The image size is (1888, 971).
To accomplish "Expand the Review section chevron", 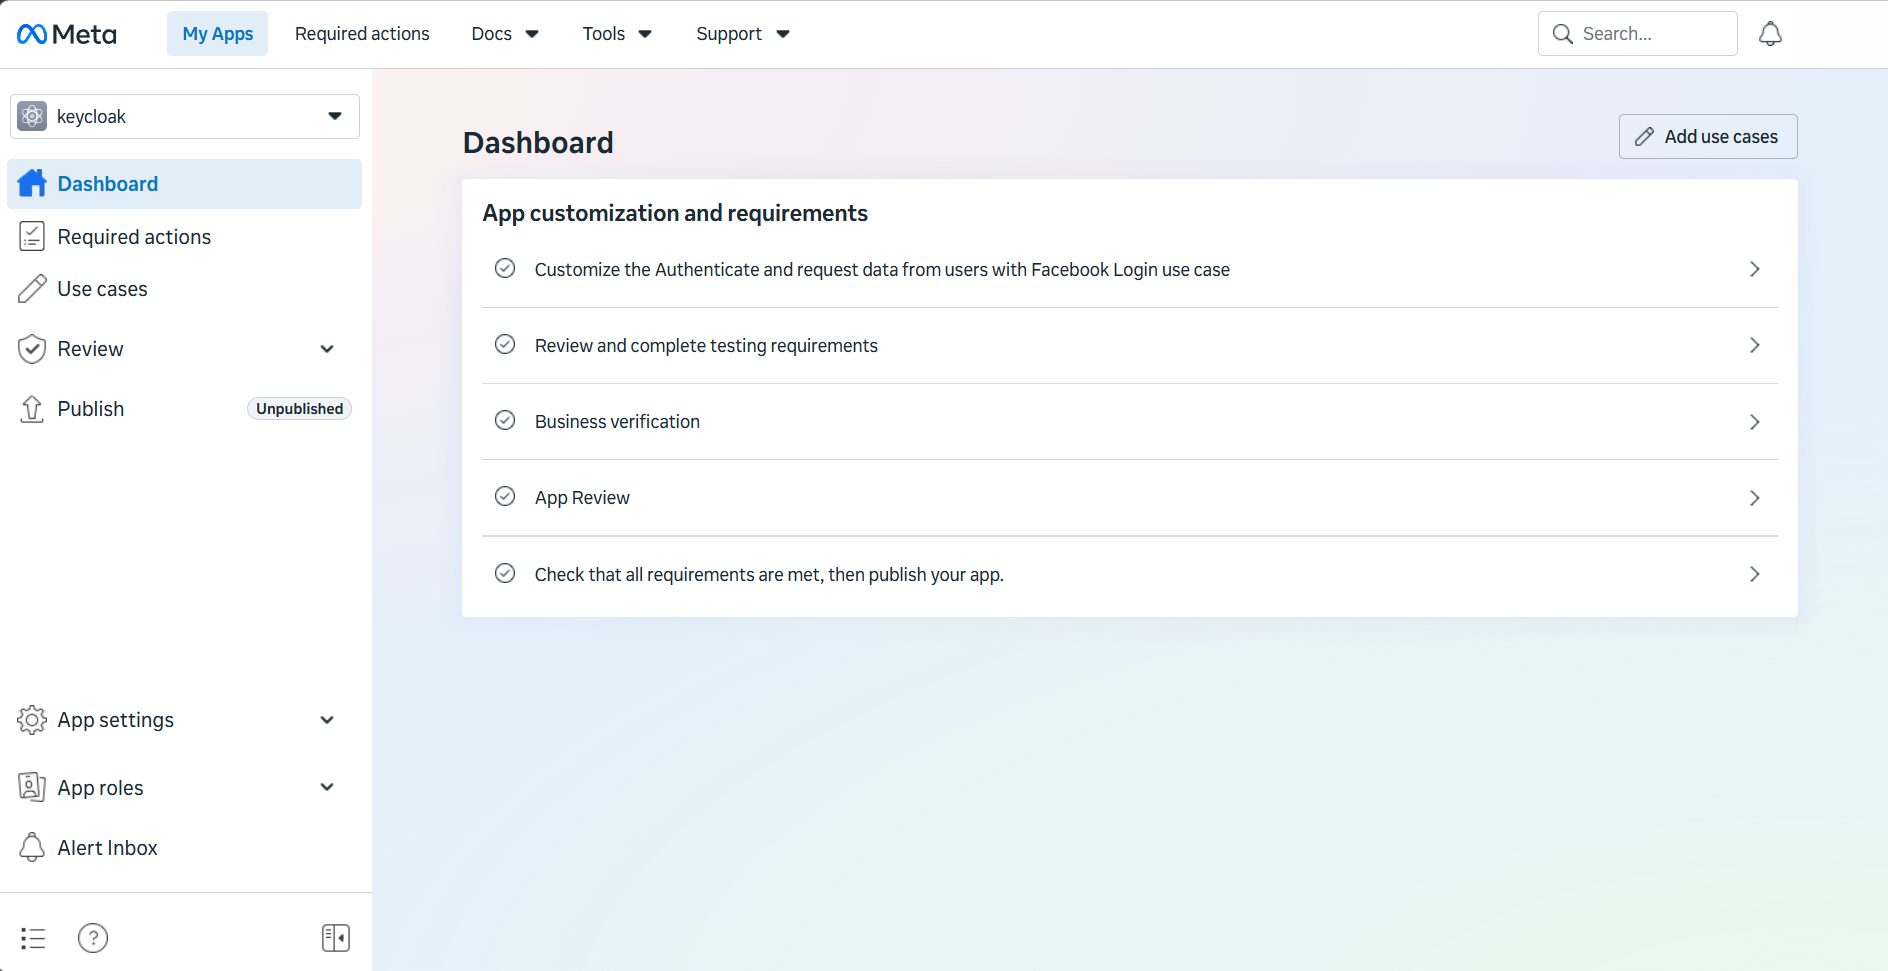I will [x=327, y=349].
